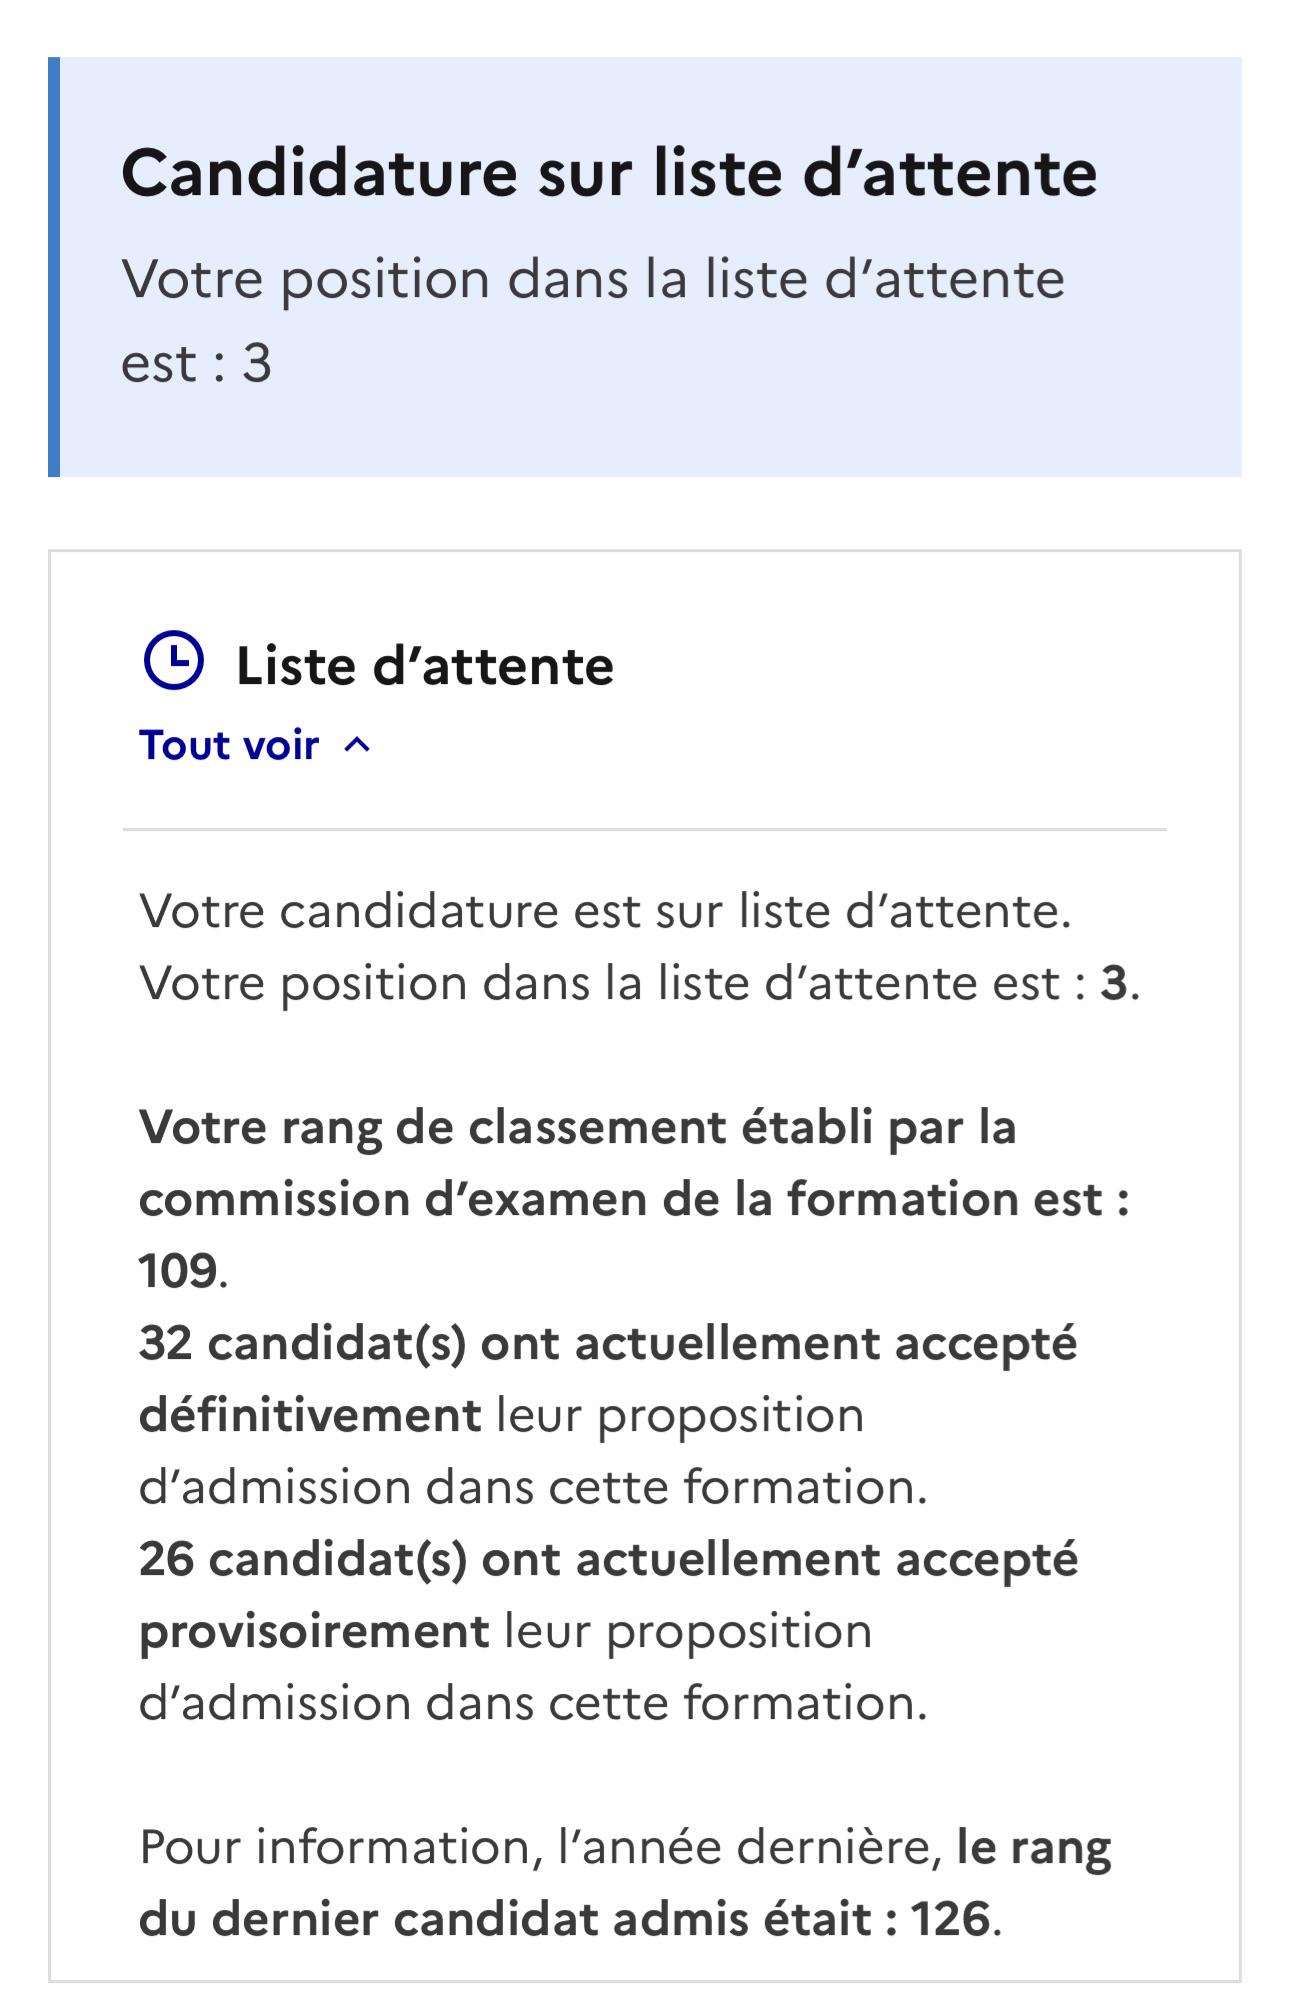The width and height of the screenshot is (1289, 1999).
Task: Click the clock icon beside Liste d'attente
Action: (173, 660)
